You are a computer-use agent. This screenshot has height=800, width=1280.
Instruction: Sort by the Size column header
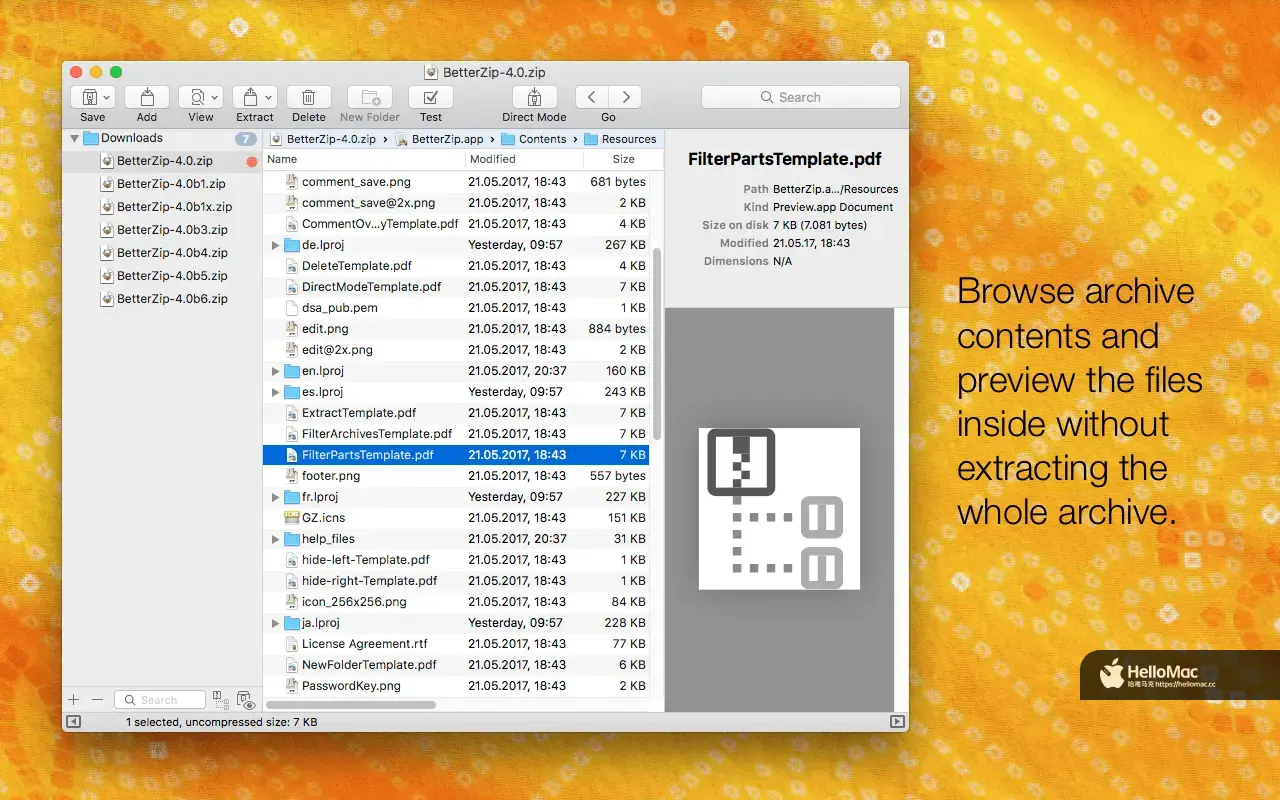point(623,159)
